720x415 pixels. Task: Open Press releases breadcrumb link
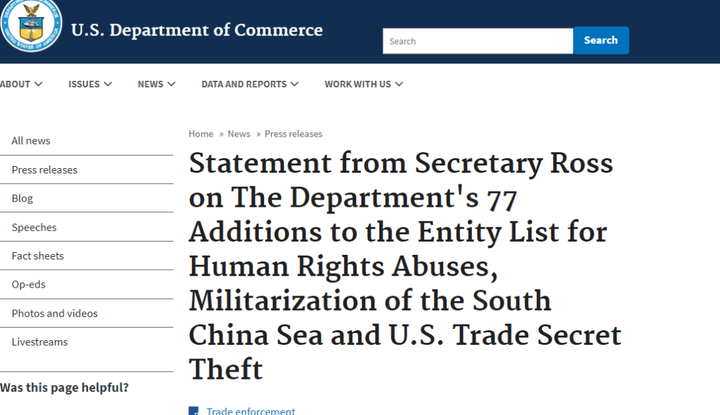[293, 134]
